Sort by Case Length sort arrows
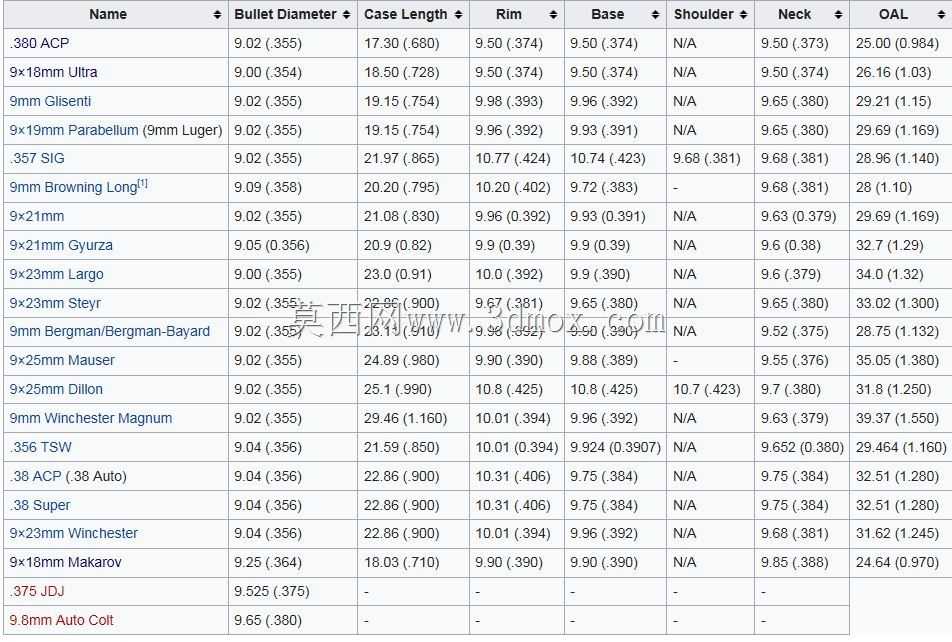The height and width of the screenshot is (642, 952). click(x=458, y=15)
